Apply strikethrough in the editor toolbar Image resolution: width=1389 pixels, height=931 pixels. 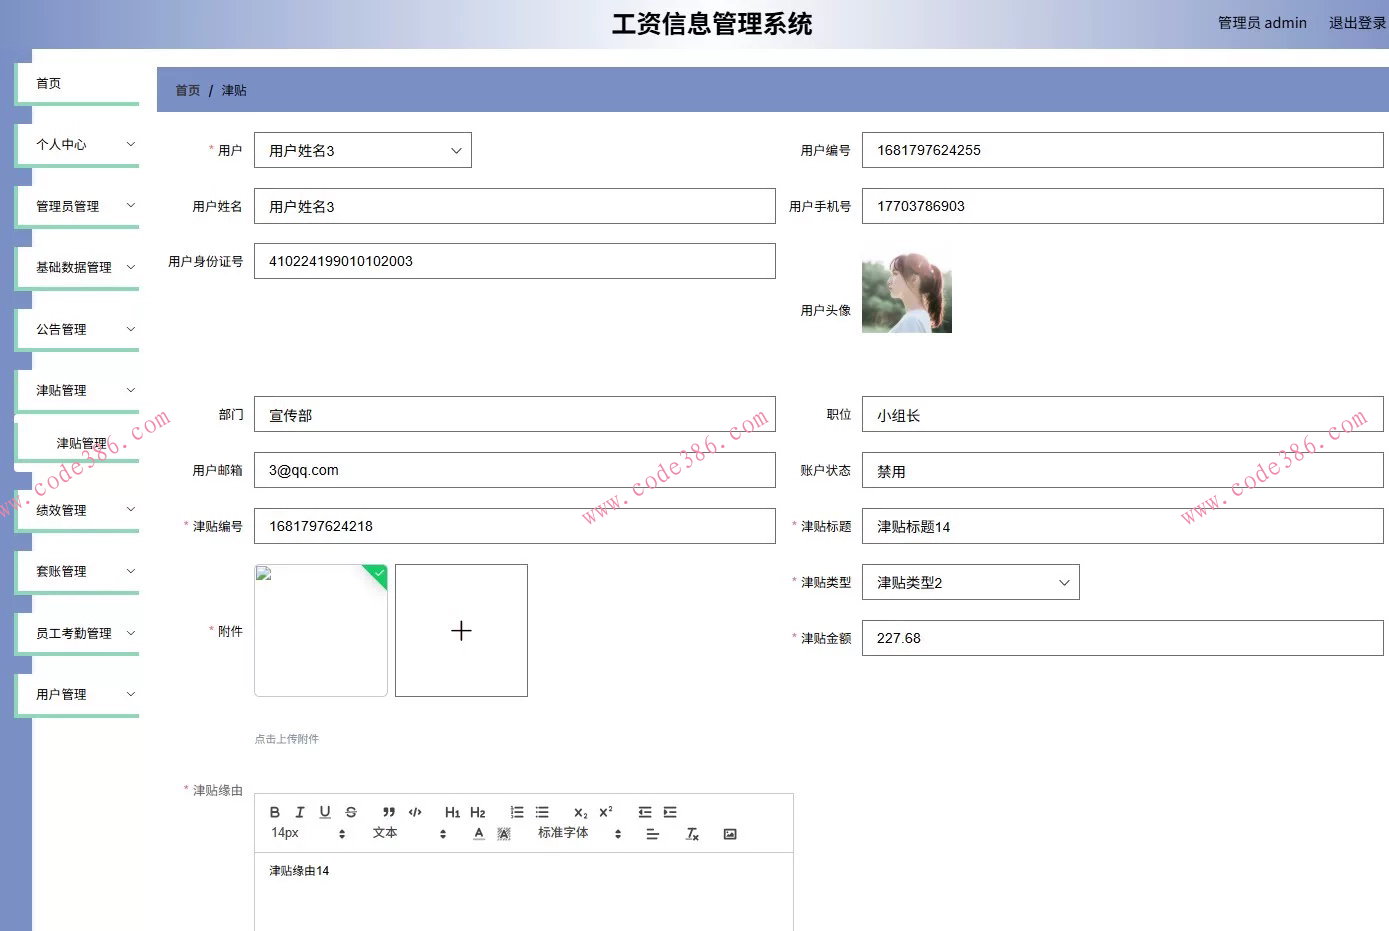[351, 812]
